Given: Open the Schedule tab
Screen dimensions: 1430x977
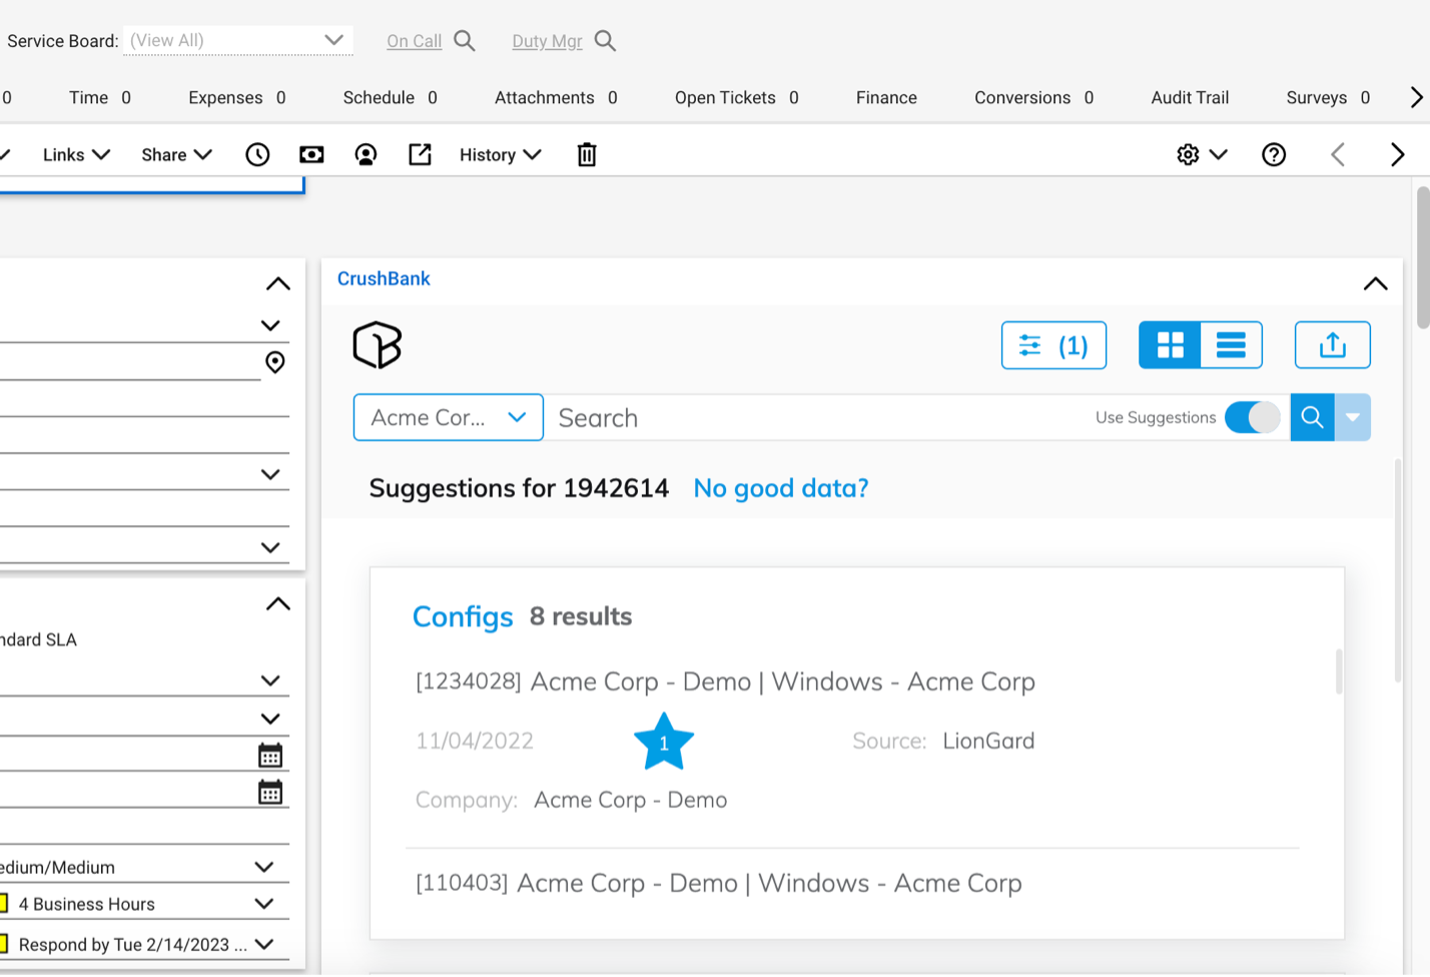Looking at the screenshot, I should click(390, 97).
